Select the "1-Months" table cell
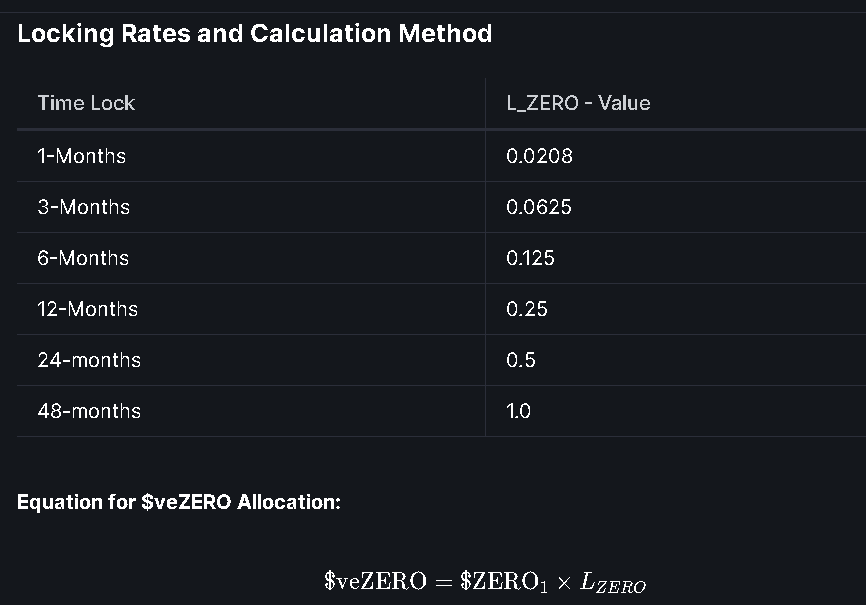Viewport: 866px width, 605px height. pyautogui.click(x=81, y=156)
